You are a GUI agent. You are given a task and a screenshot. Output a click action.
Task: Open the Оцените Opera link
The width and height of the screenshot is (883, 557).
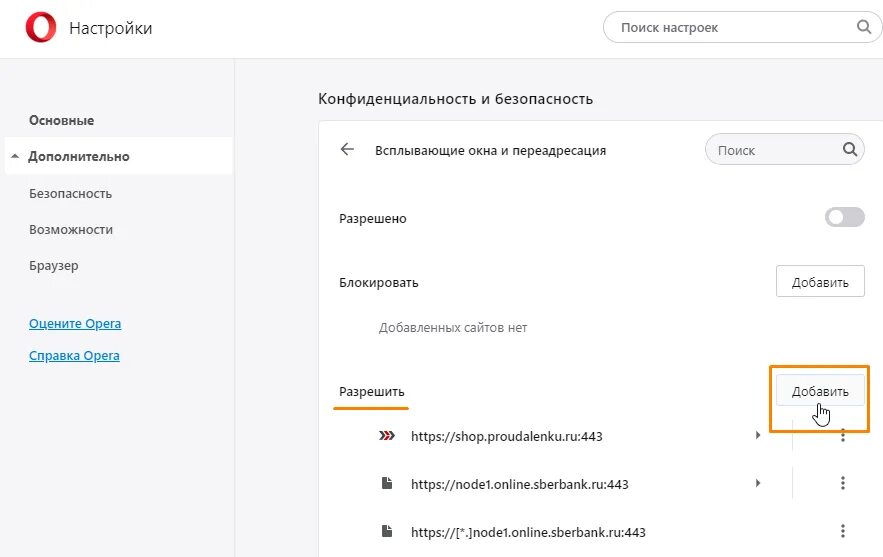click(75, 324)
